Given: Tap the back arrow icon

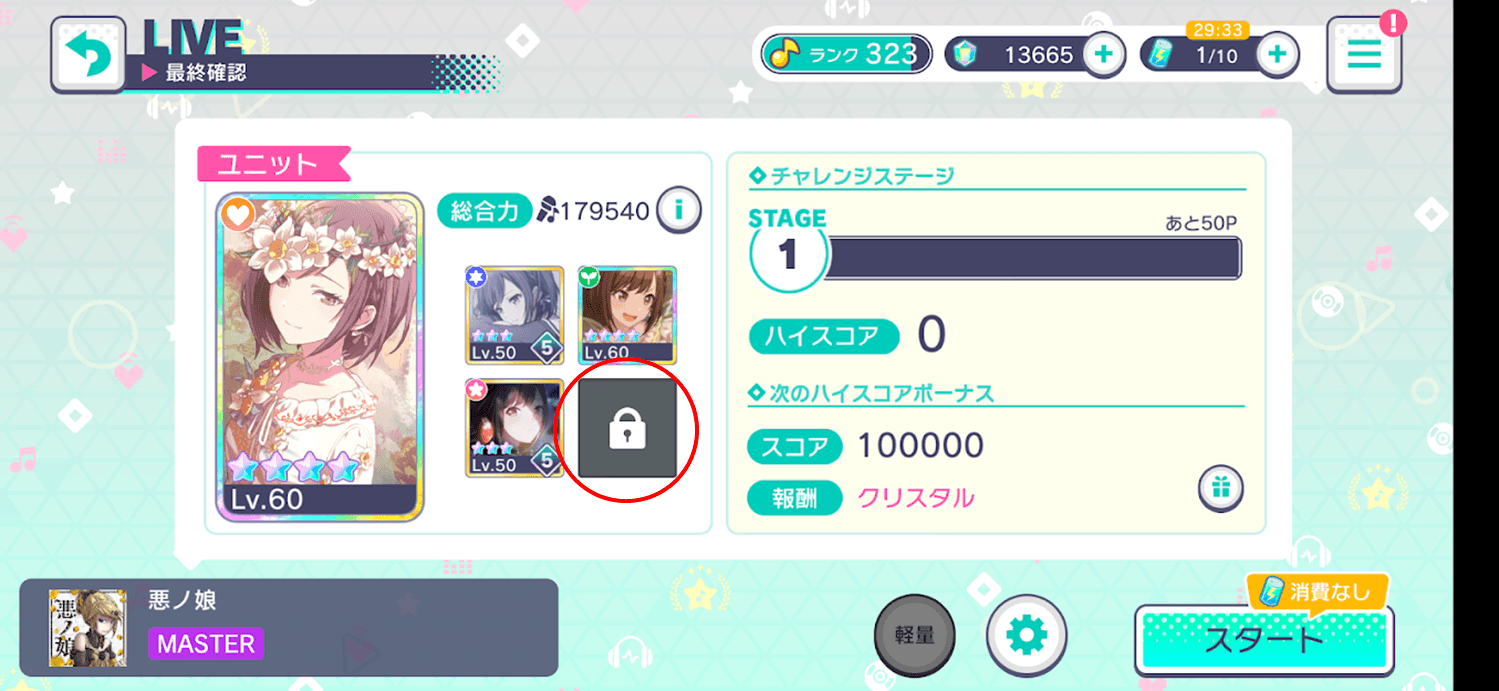Looking at the screenshot, I should click(88, 55).
